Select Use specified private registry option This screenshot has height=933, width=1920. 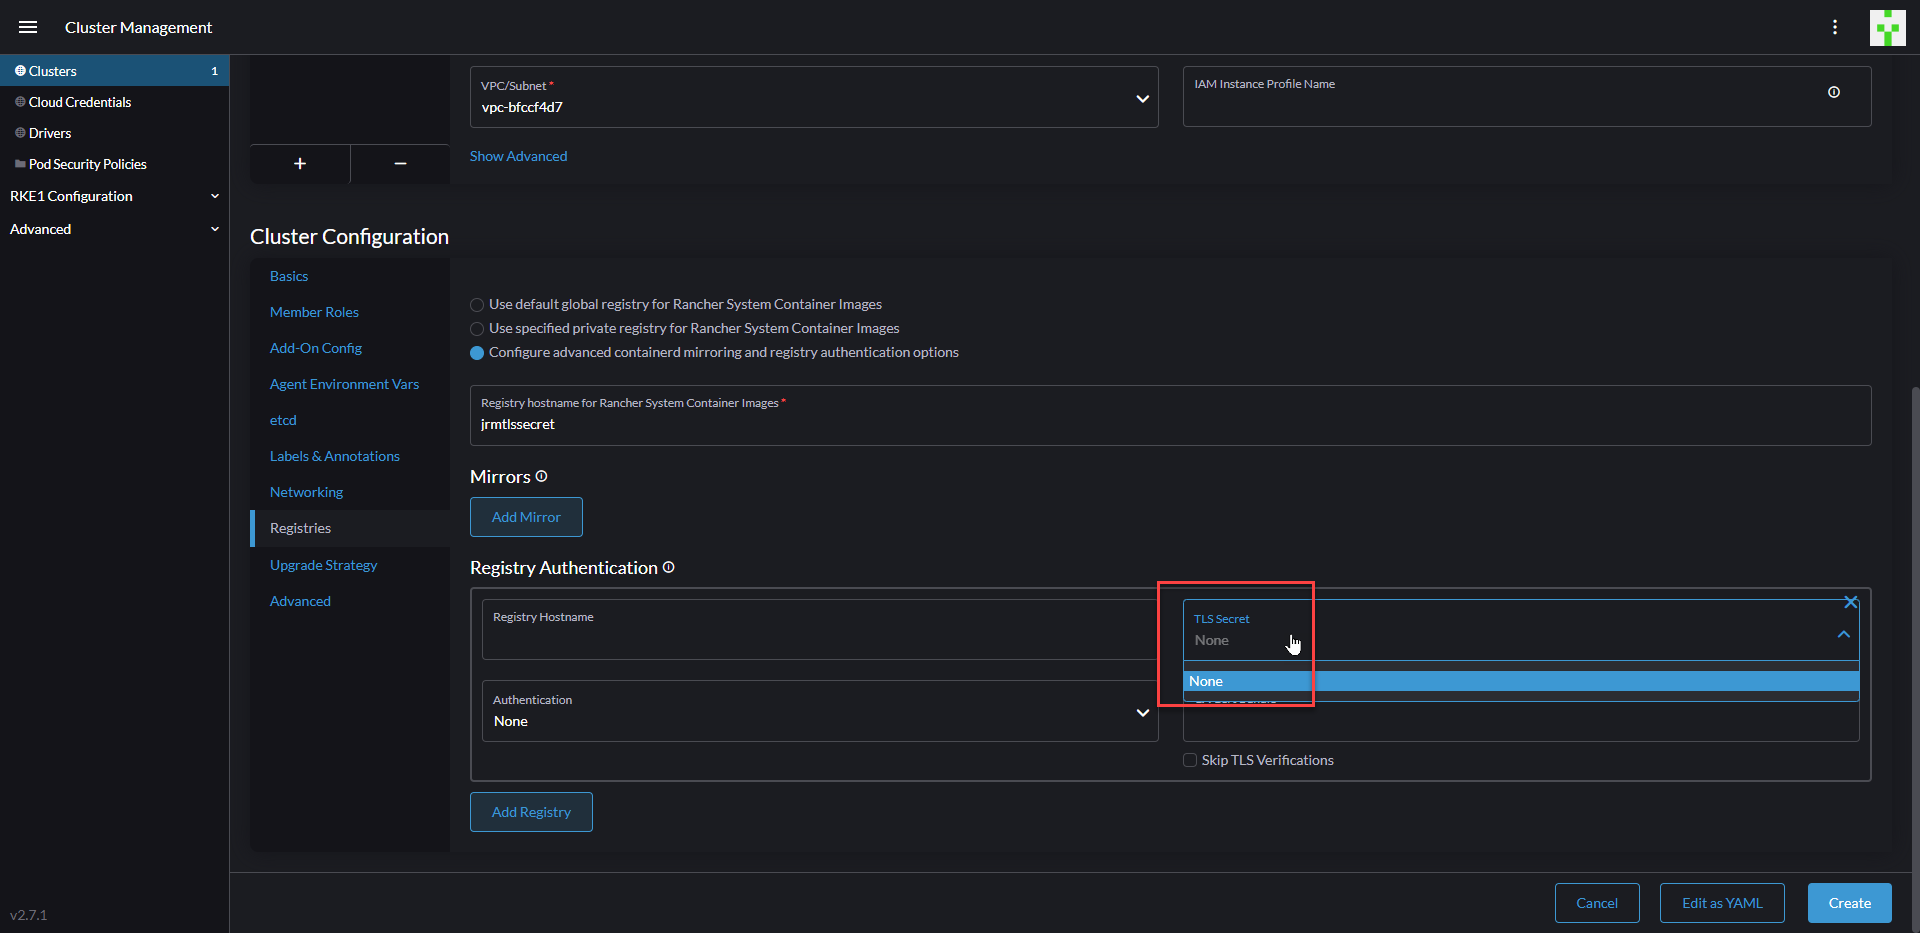(477, 329)
